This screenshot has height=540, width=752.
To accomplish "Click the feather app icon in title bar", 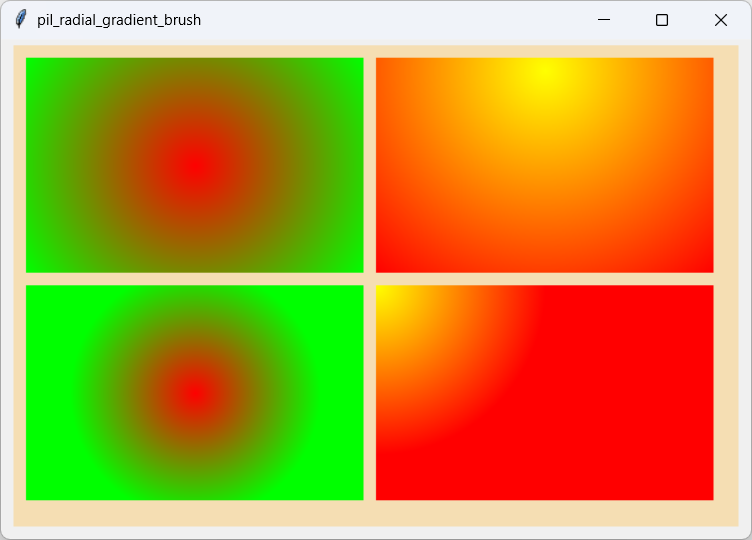I will coord(21,20).
